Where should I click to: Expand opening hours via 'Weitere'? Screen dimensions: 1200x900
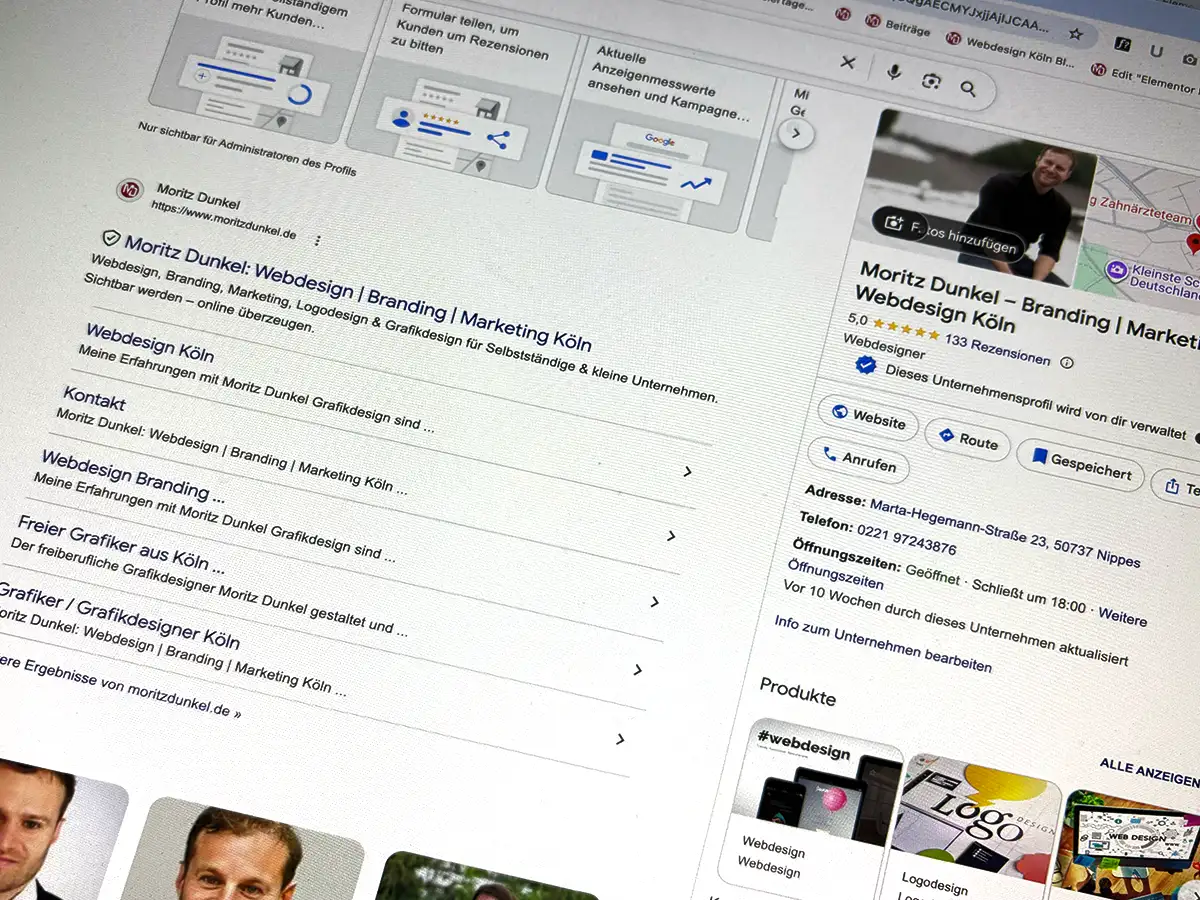tap(1123, 616)
